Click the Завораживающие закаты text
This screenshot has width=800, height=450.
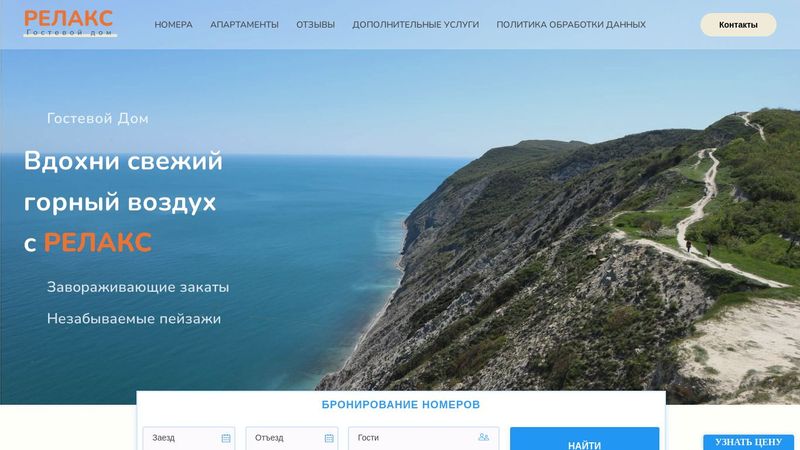[x=138, y=287]
